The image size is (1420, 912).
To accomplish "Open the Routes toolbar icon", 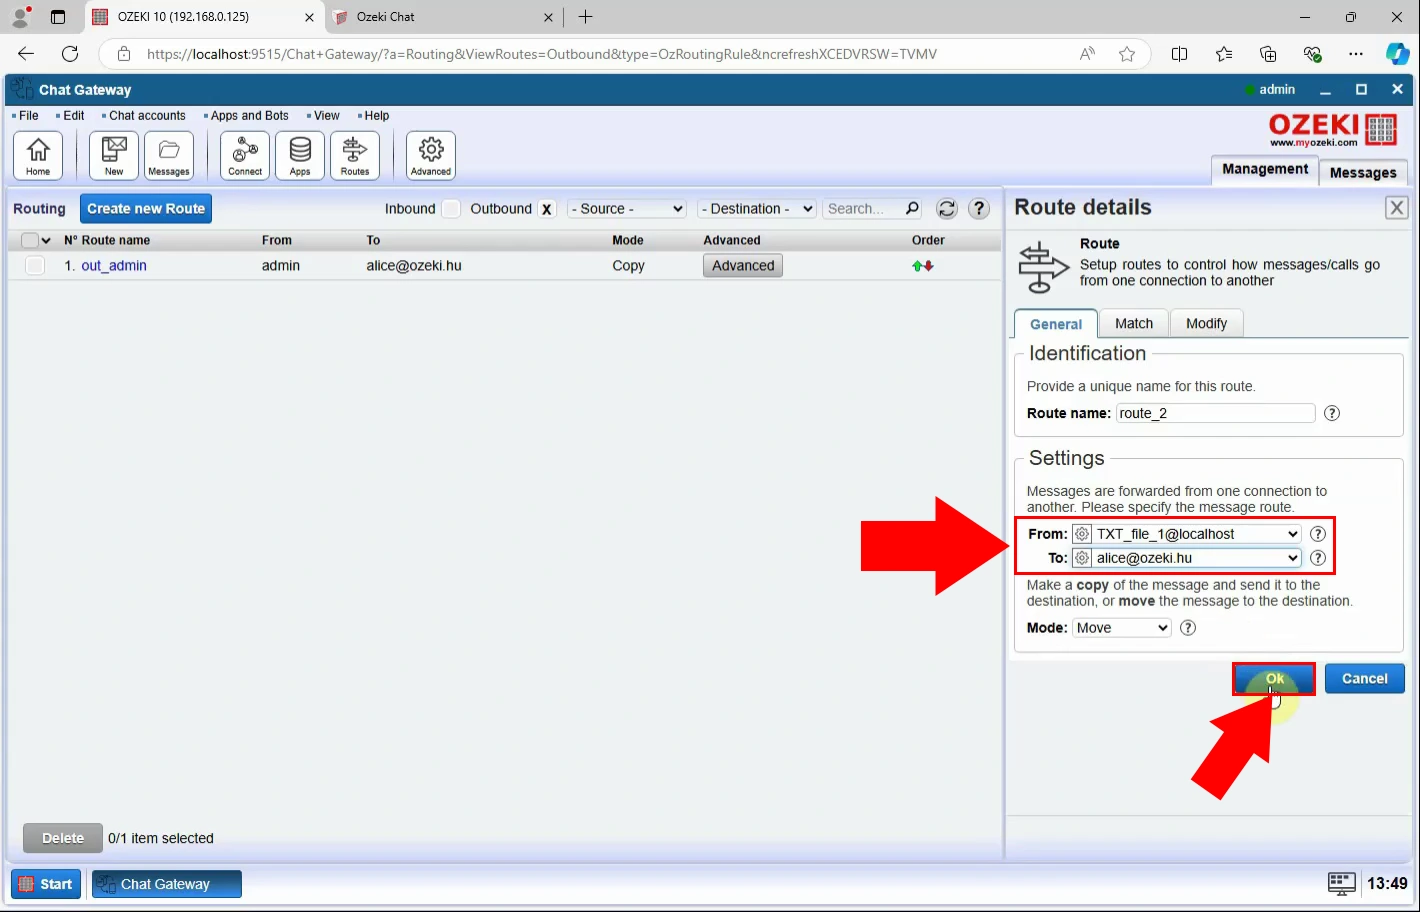I will click(355, 156).
